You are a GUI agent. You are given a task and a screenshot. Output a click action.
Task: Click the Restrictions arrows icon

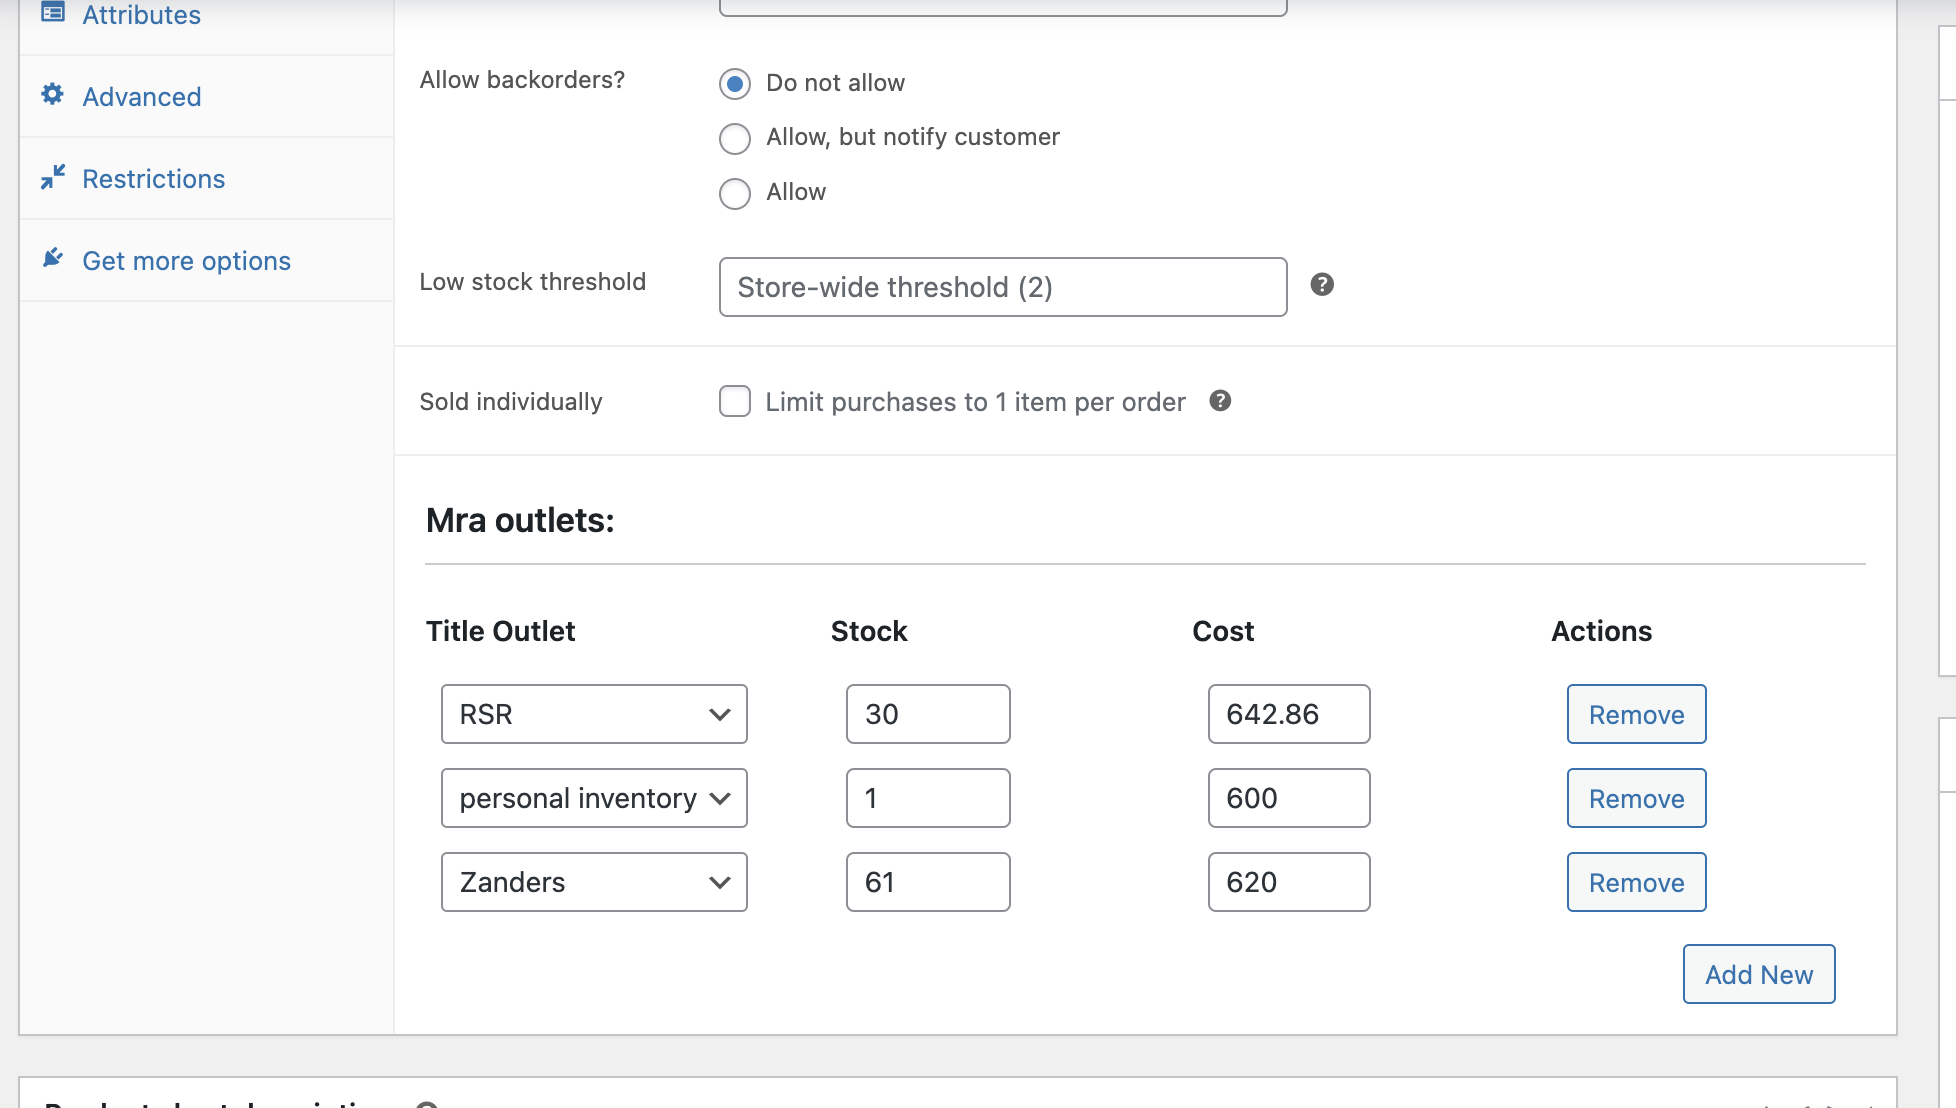coord(52,177)
